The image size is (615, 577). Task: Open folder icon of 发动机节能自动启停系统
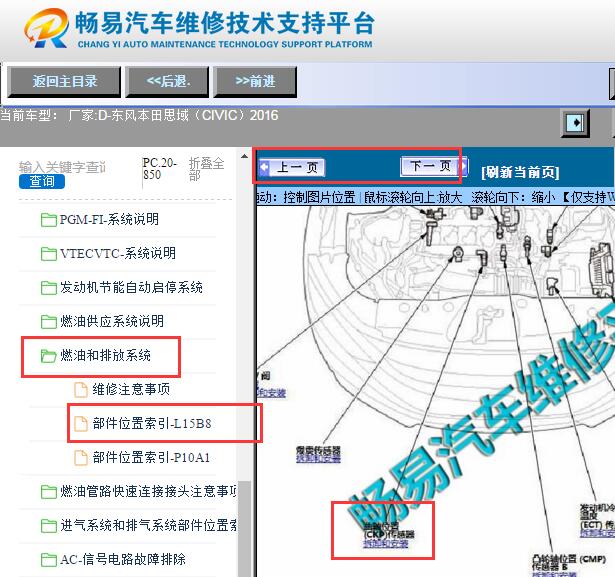(49, 288)
